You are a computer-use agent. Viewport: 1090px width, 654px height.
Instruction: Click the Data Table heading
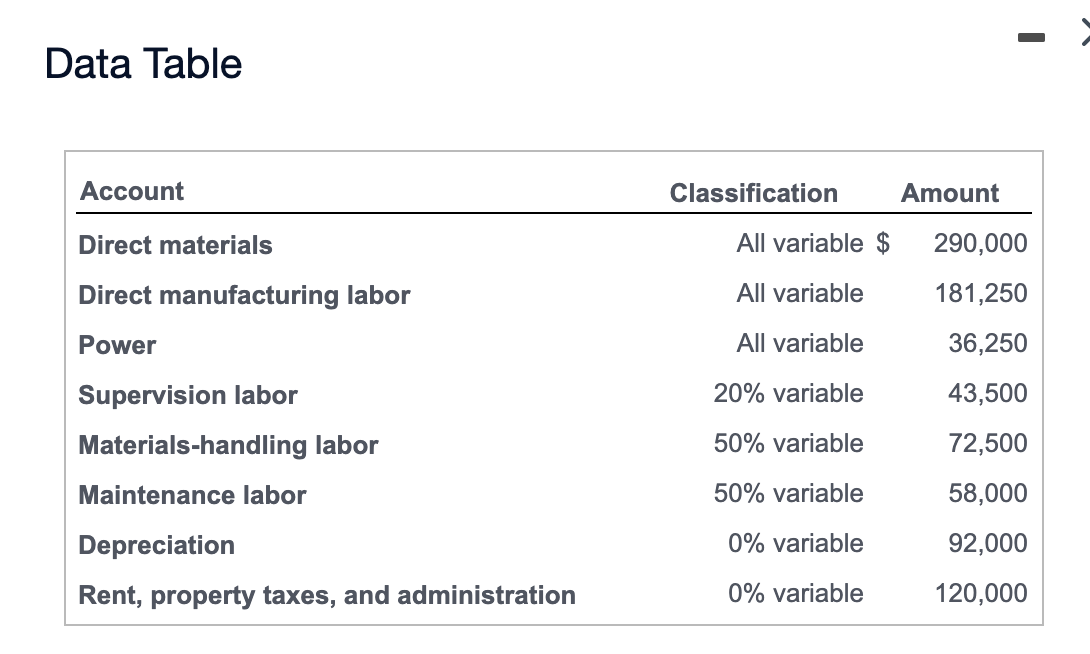(x=141, y=64)
